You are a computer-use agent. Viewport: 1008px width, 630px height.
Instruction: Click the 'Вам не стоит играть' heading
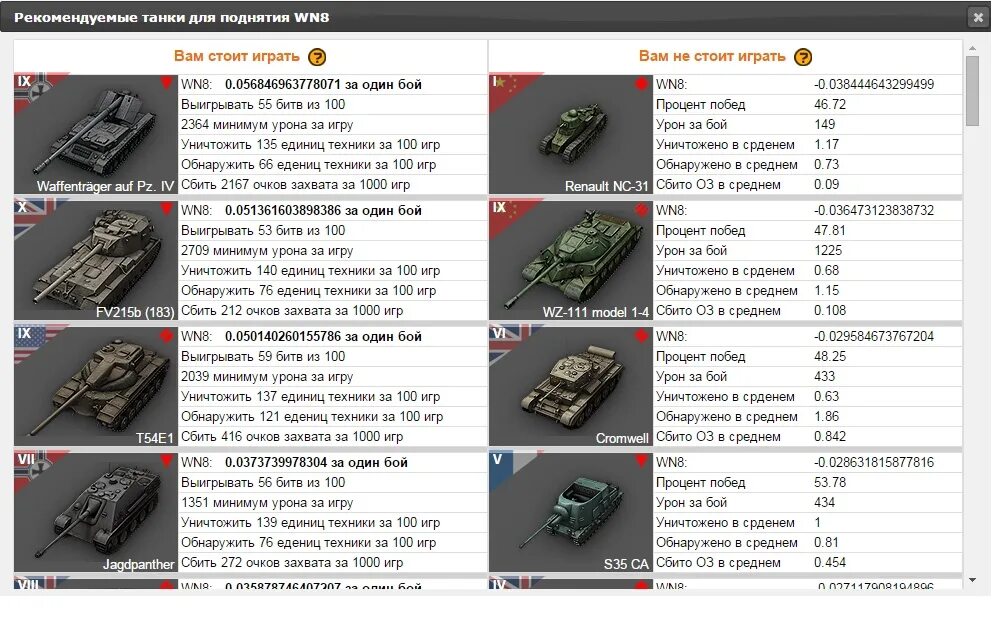point(712,57)
